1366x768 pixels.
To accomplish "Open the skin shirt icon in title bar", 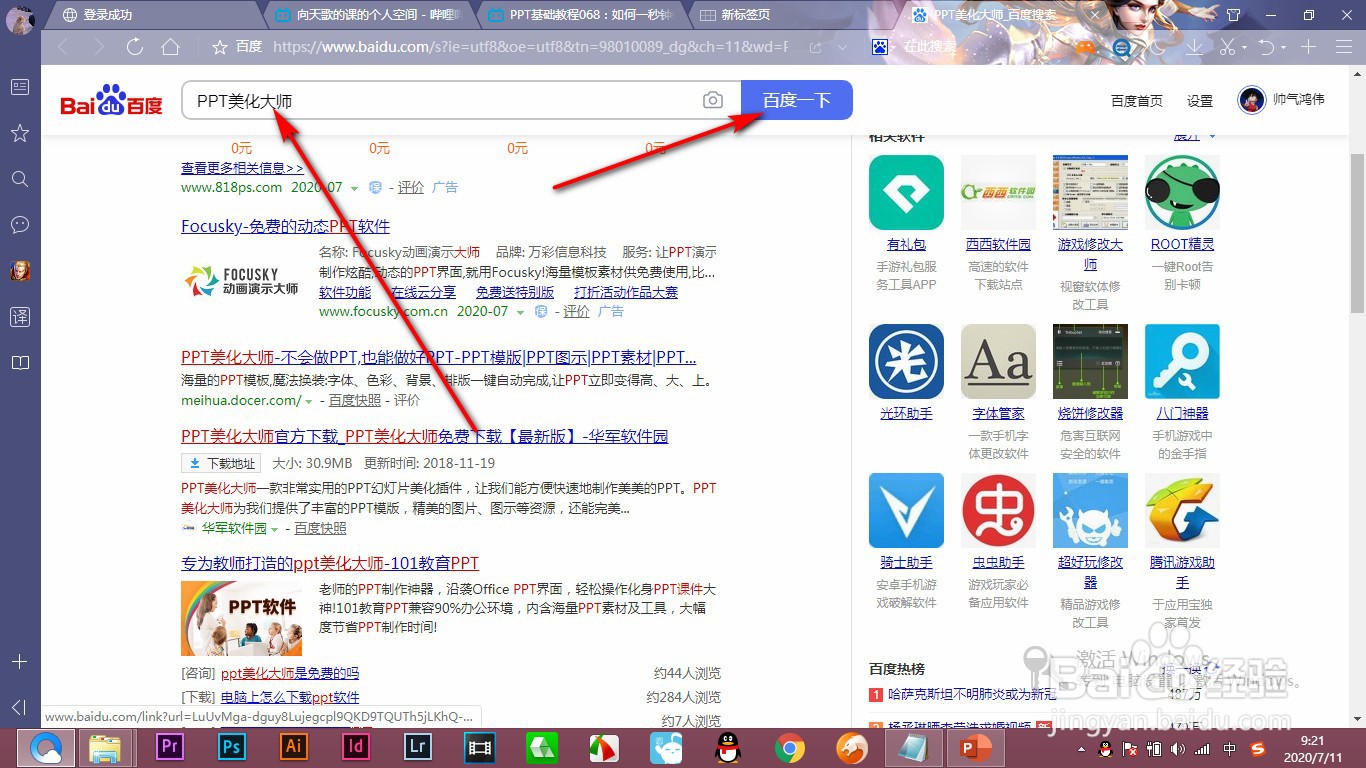I will [x=1233, y=15].
